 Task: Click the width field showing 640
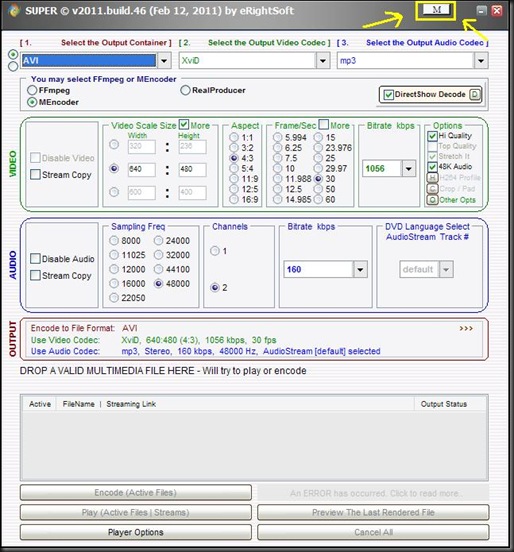142,169
